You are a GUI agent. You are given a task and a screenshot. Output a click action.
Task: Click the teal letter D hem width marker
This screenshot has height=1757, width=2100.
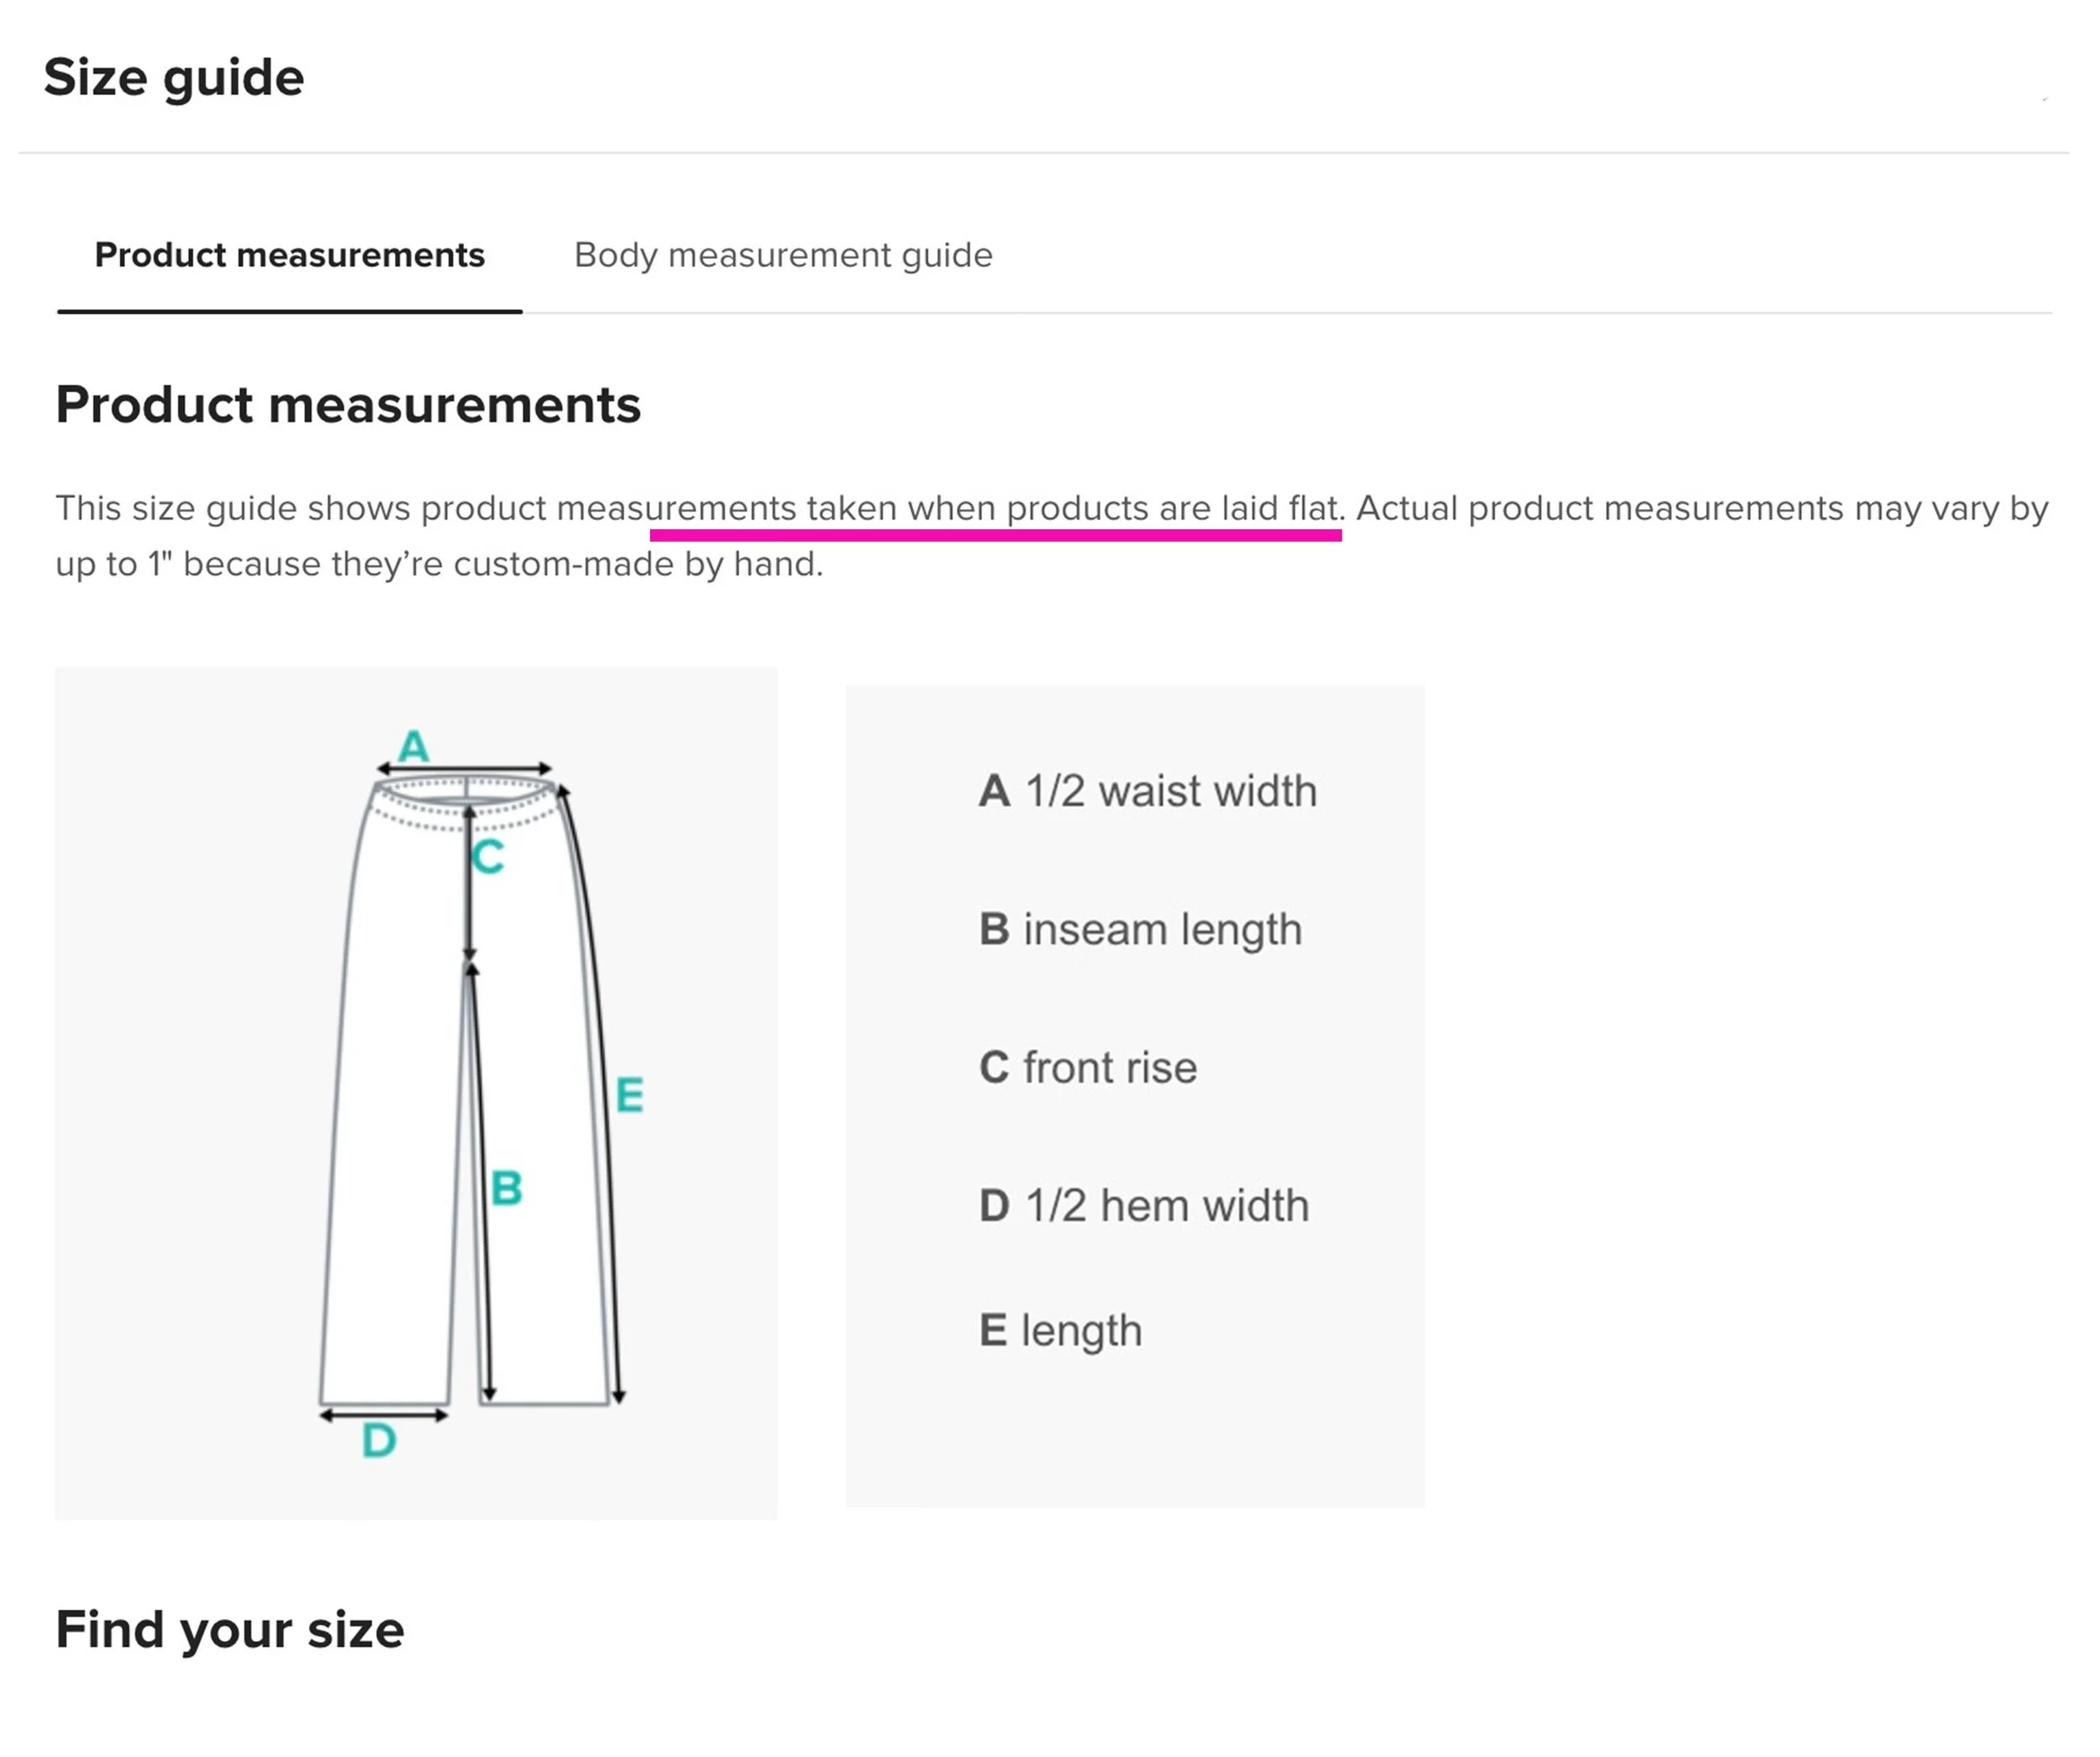coord(379,1441)
